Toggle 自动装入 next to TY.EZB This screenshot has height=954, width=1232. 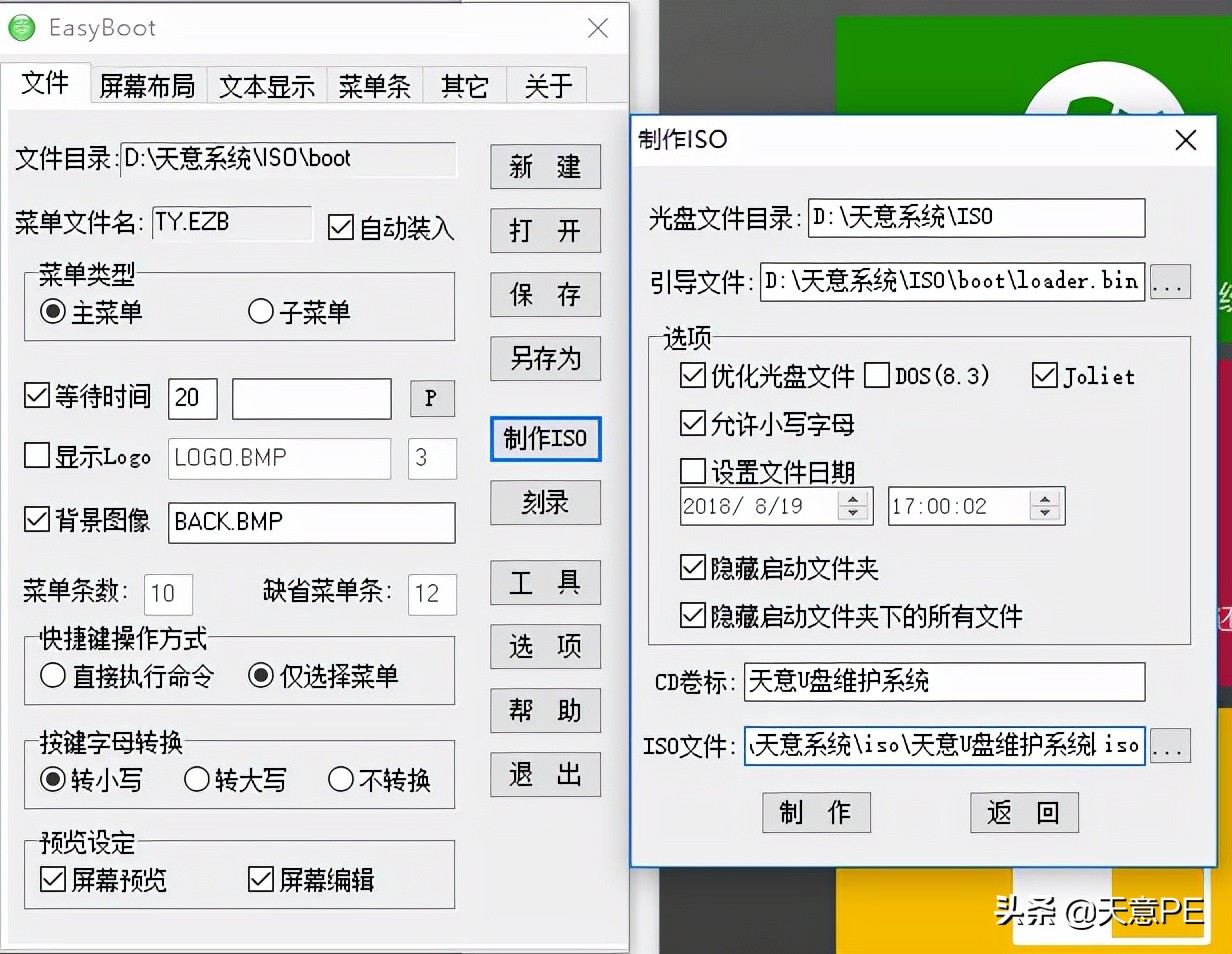coord(340,227)
